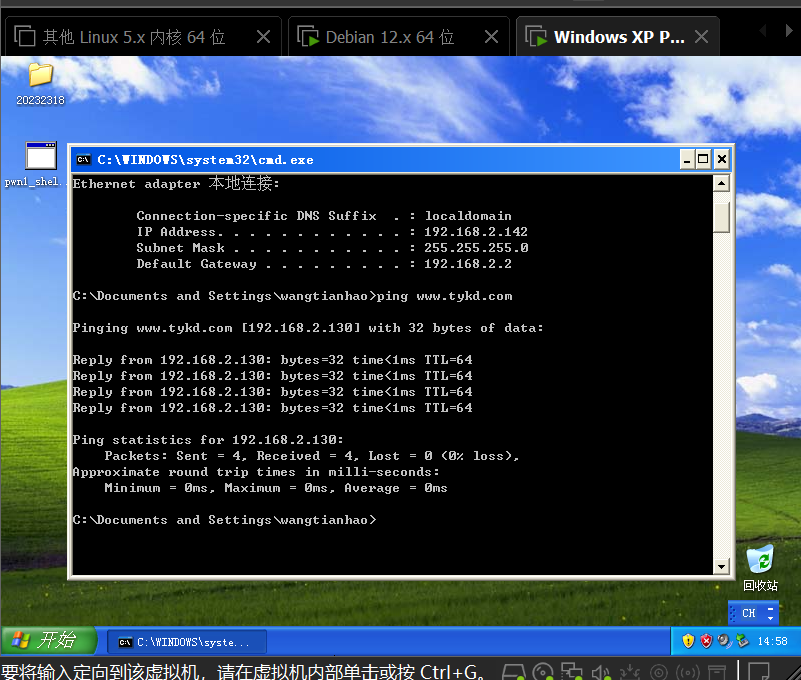Click the previous tabs arrow
The image size is (801, 680).
click(763, 31)
